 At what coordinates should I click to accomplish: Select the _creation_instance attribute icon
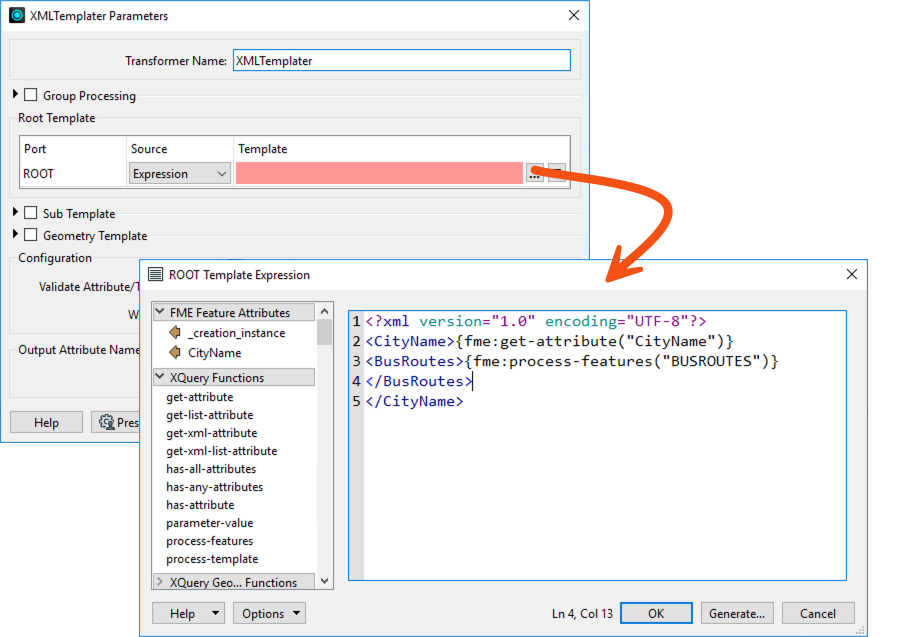point(174,333)
